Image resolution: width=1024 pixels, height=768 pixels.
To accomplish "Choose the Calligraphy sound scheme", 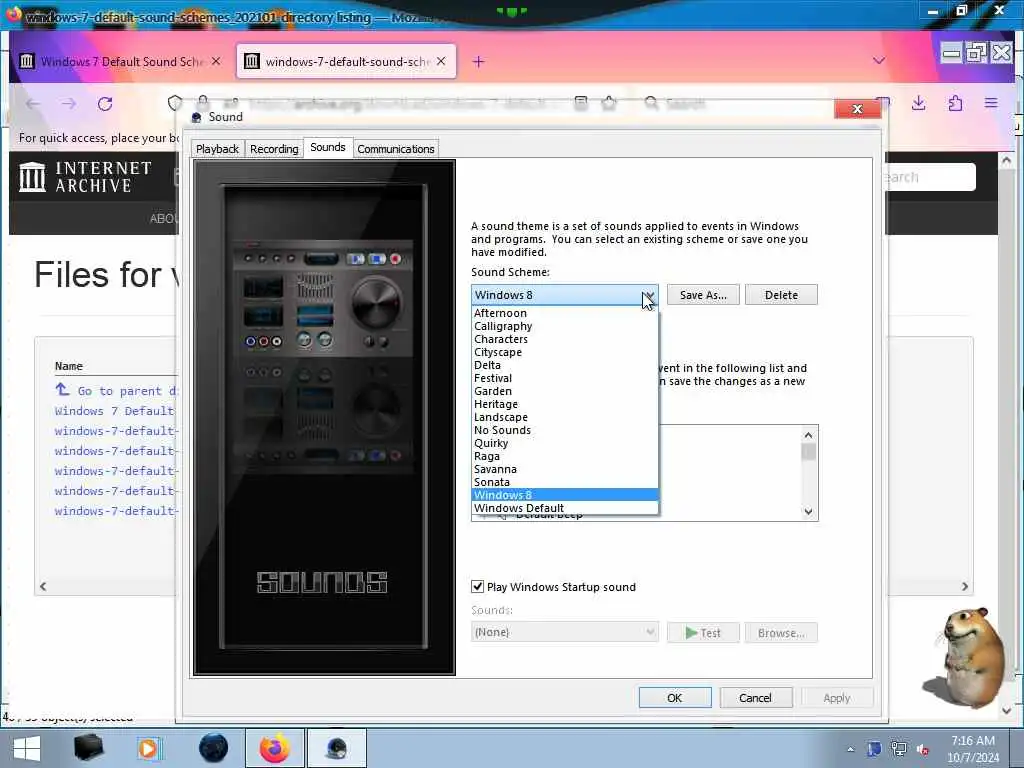I will pyautogui.click(x=564, y=327).
